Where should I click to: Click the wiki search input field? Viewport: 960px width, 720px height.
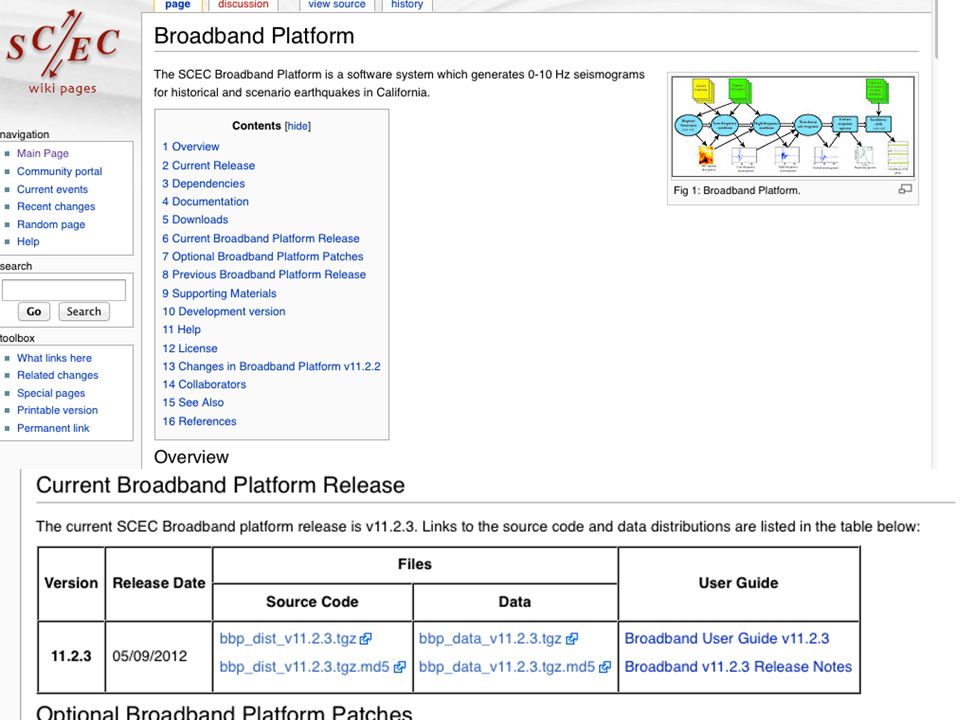pyautogui.click(x=64, y=290)
